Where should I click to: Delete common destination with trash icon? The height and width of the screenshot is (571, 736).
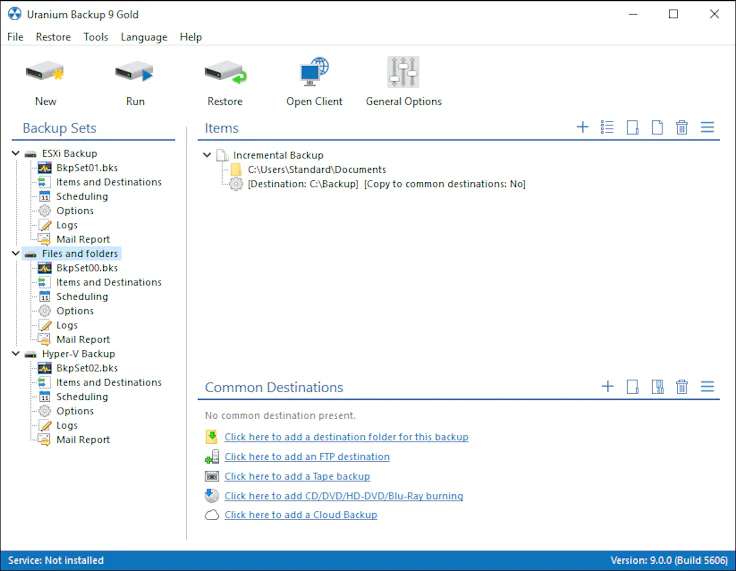pos(682,386)
